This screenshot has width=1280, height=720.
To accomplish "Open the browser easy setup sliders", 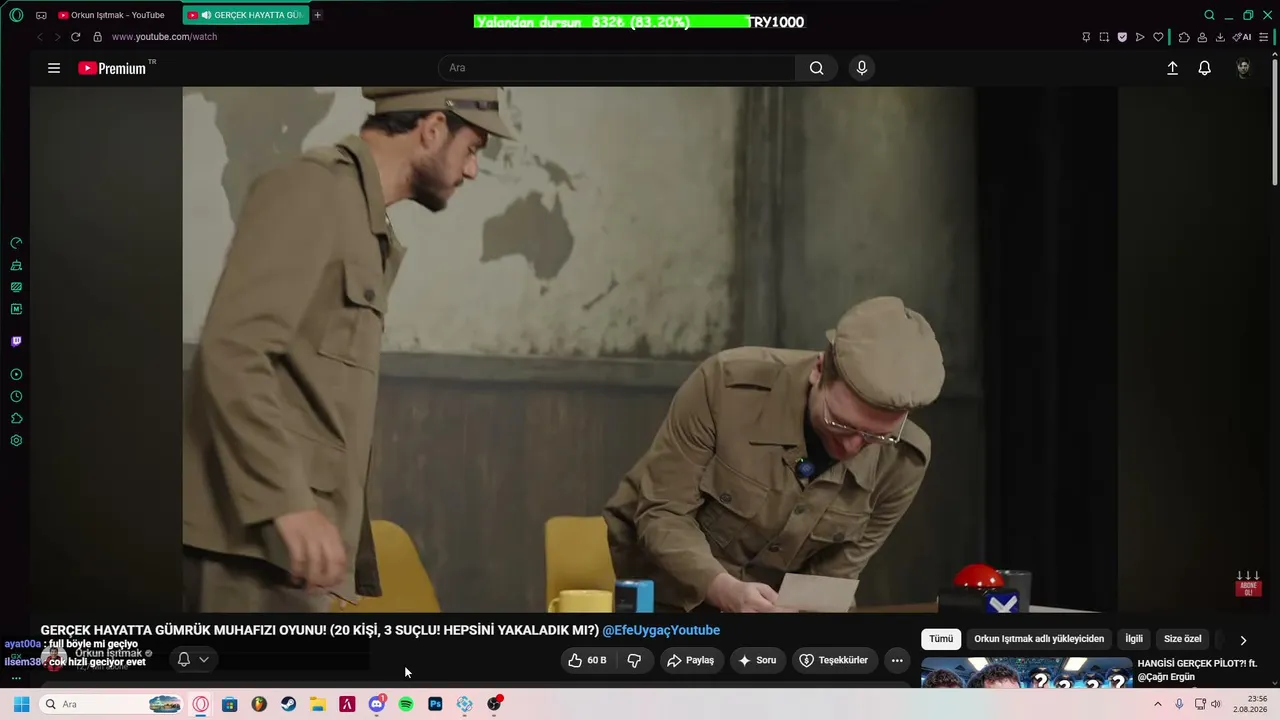I will (1265, 37).
